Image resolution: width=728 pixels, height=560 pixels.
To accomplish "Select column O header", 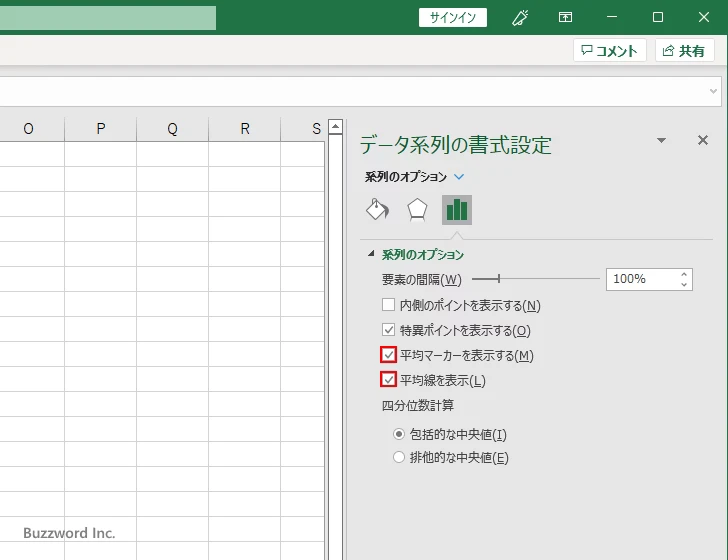I will click(29, 129).
